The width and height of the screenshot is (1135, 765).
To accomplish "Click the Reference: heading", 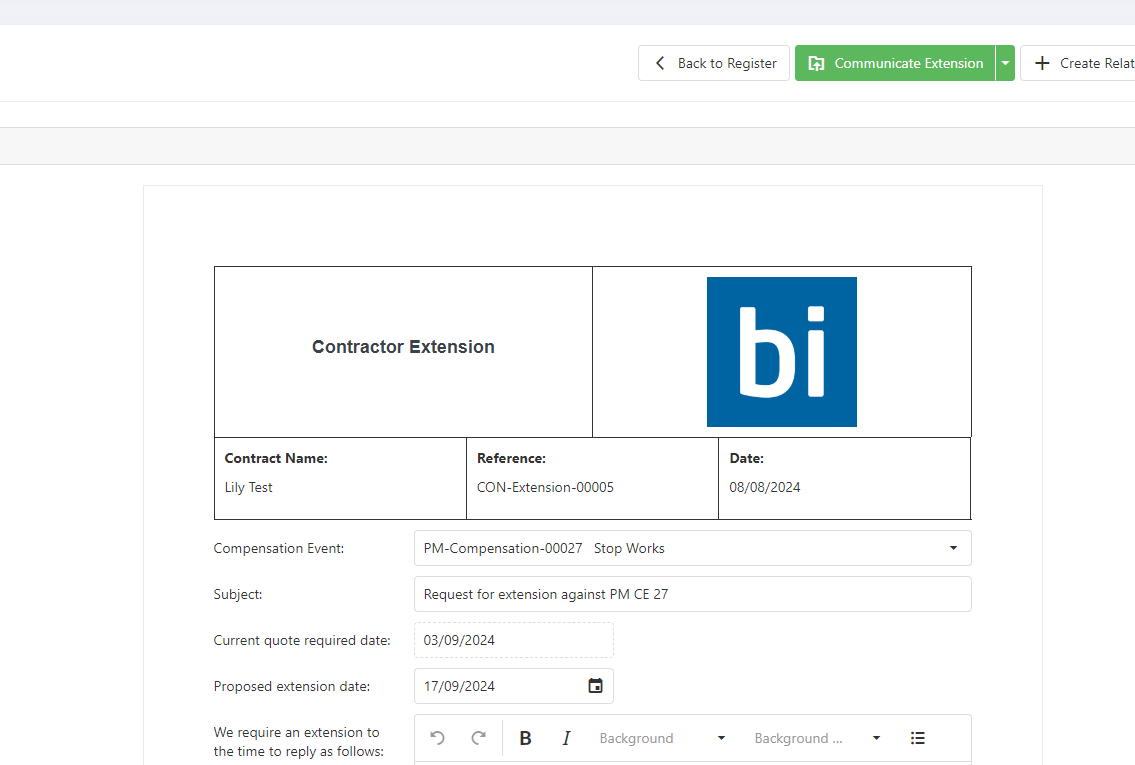I will [511, 458].
